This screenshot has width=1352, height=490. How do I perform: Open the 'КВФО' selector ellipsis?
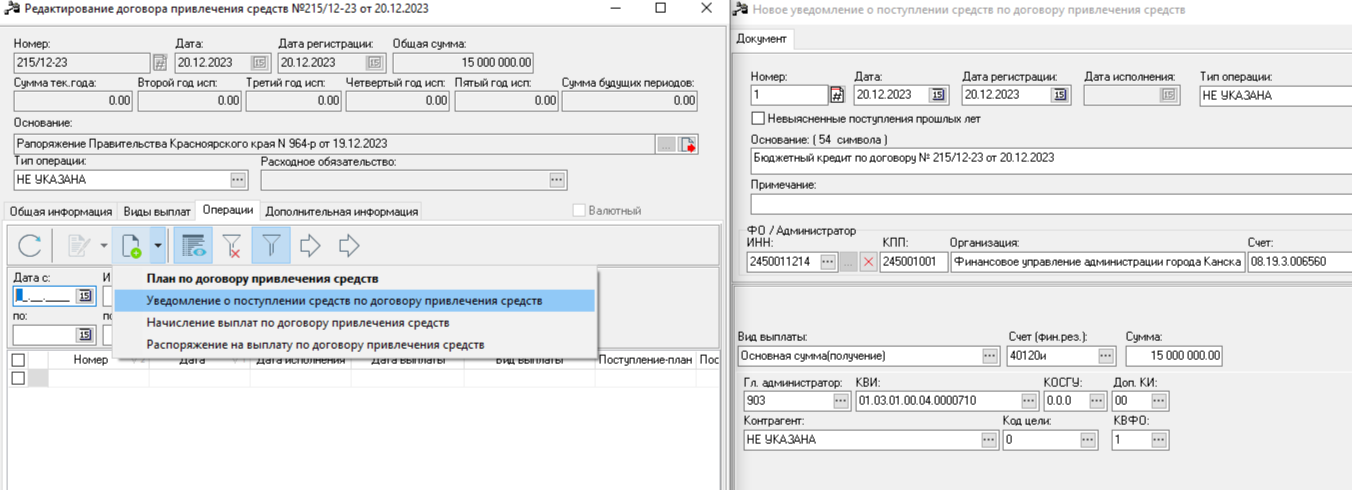[x=1160, y=440]
